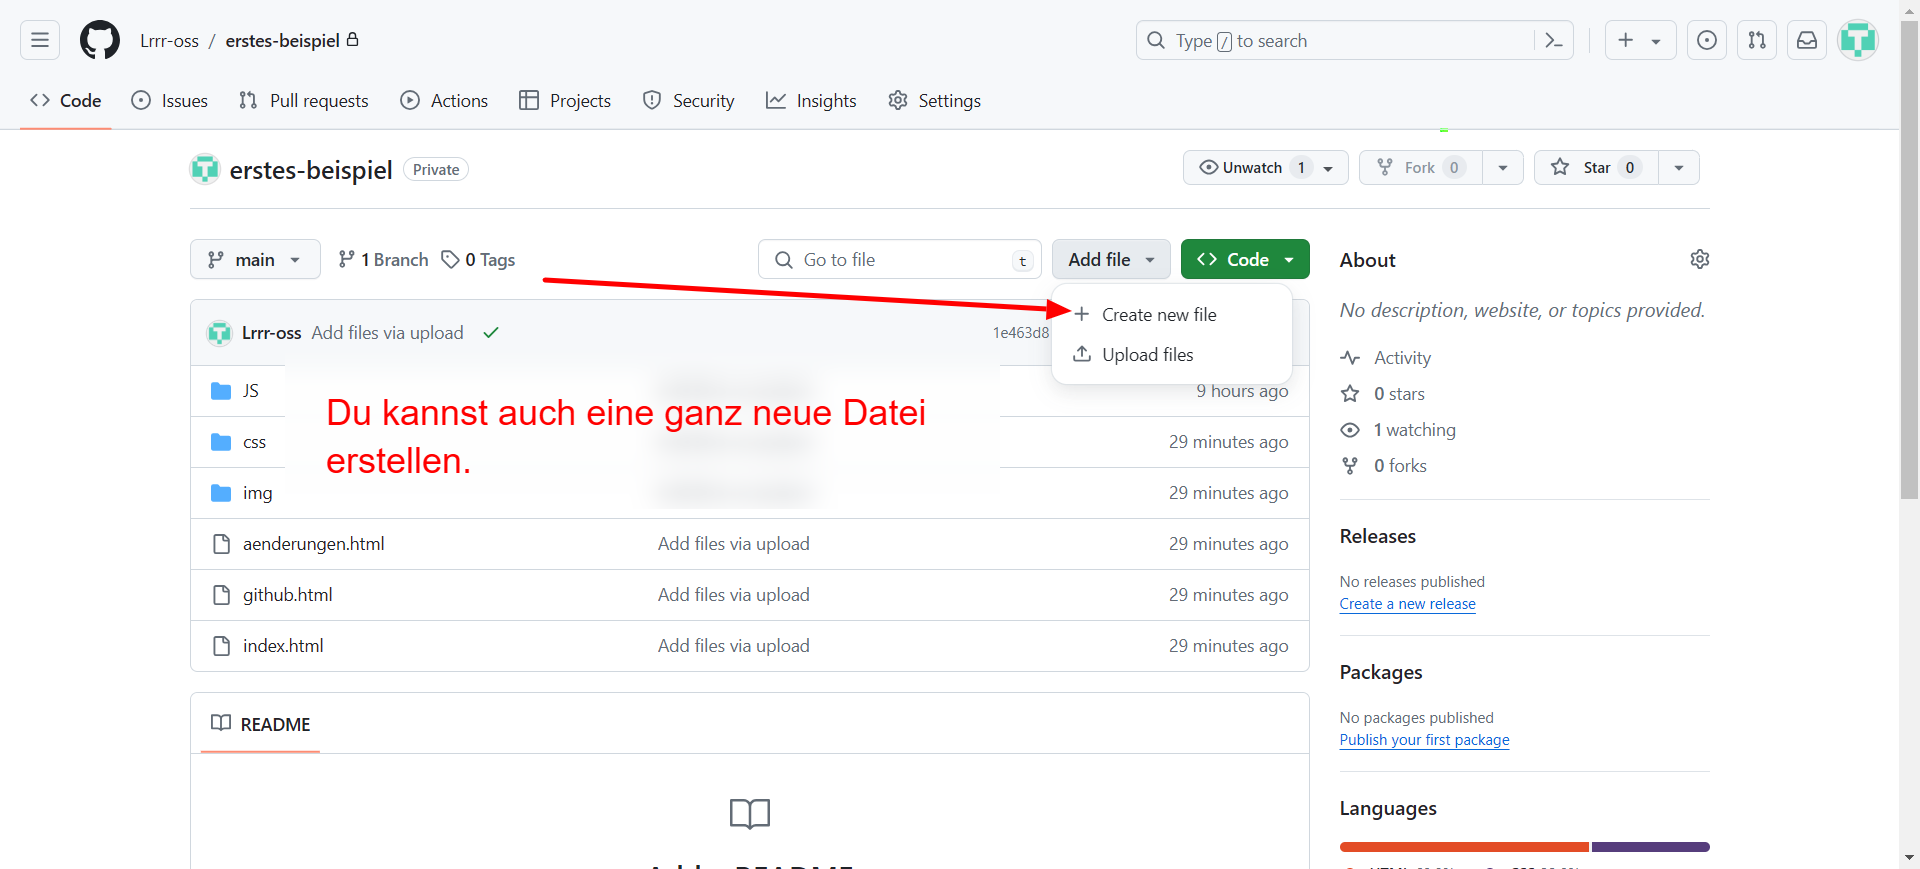The width and height of the screenshot is (1920, 869).
Task: Click the Create a new release link
Action: [x=1407, y=604]
